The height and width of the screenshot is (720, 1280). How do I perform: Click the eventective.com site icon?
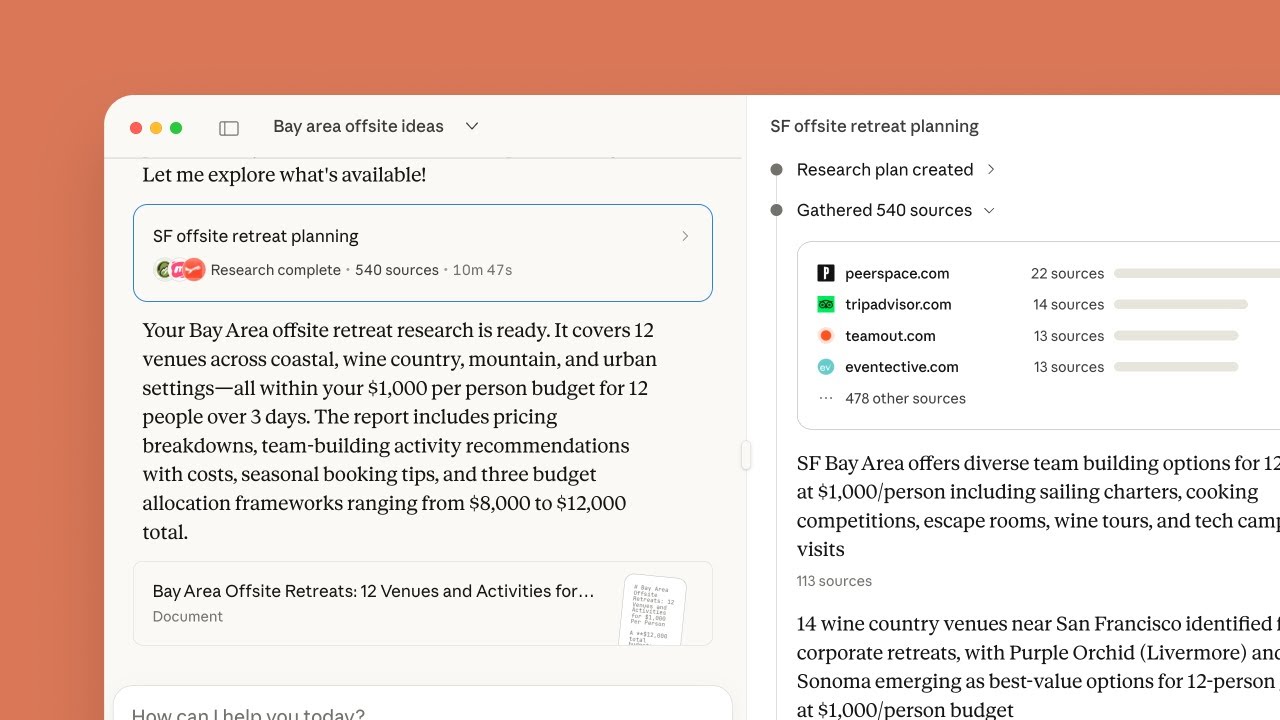point(826,366)
